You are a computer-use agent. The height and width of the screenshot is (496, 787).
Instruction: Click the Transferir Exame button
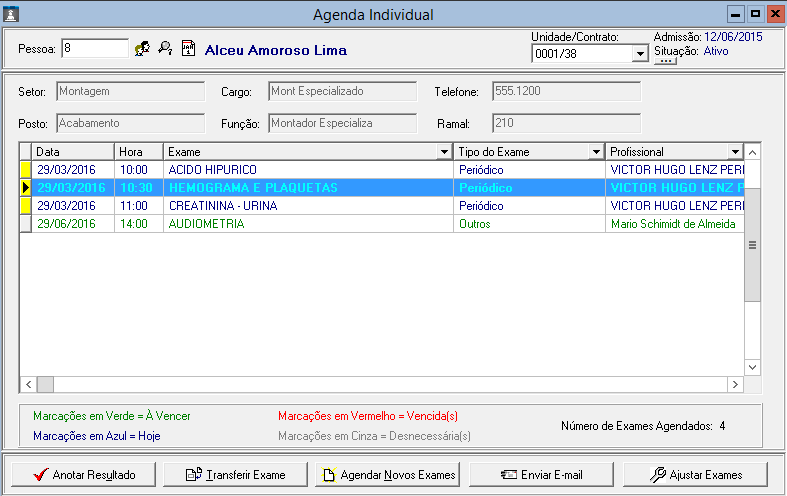(236, 474)
